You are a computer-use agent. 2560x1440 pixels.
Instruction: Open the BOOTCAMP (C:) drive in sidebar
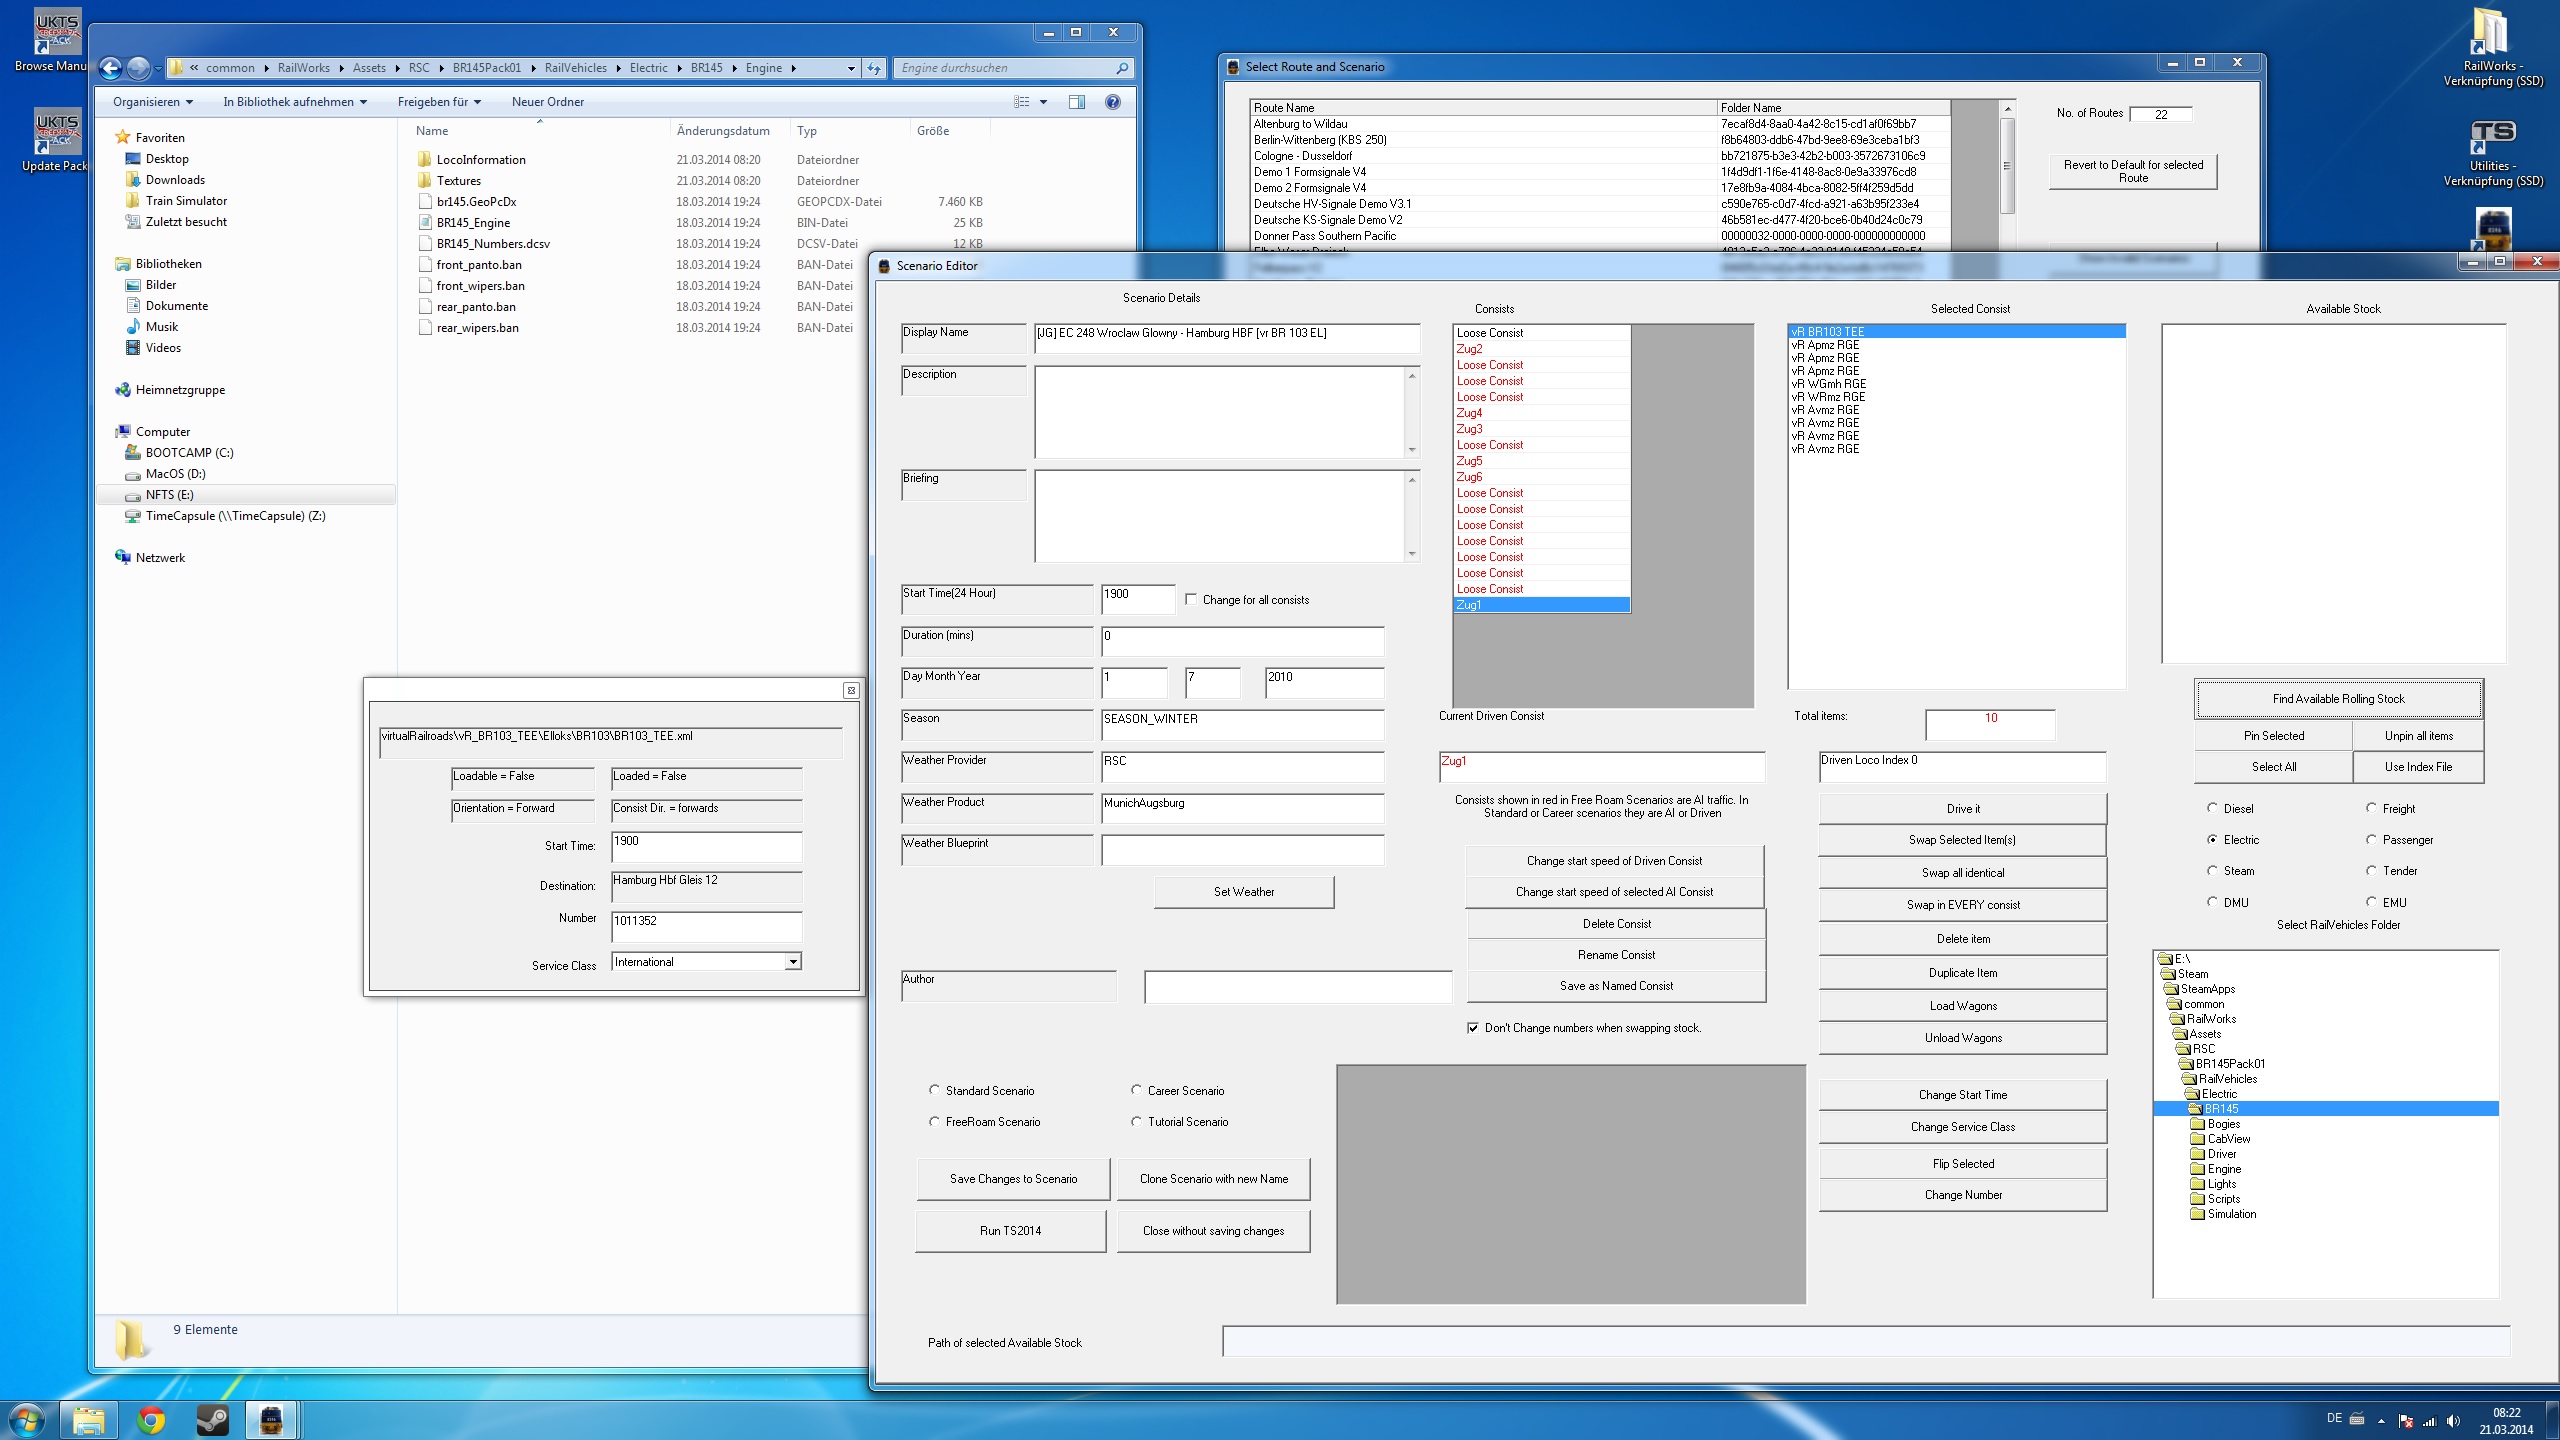[189, 453]
